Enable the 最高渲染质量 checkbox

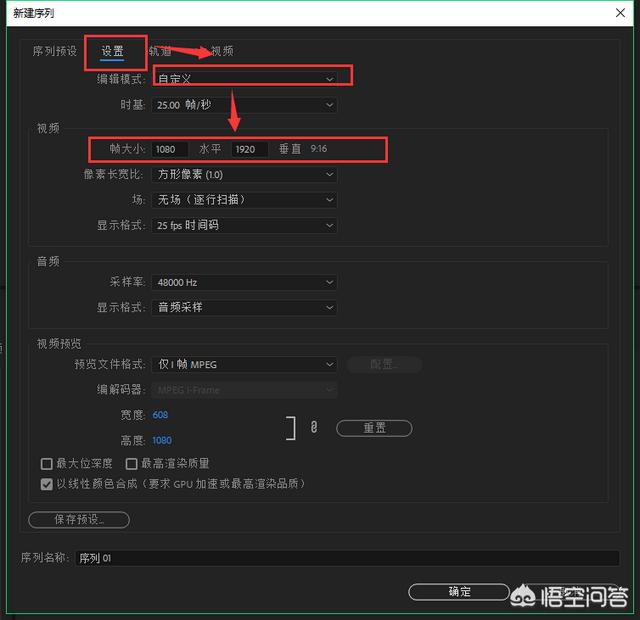coord(131,464)
